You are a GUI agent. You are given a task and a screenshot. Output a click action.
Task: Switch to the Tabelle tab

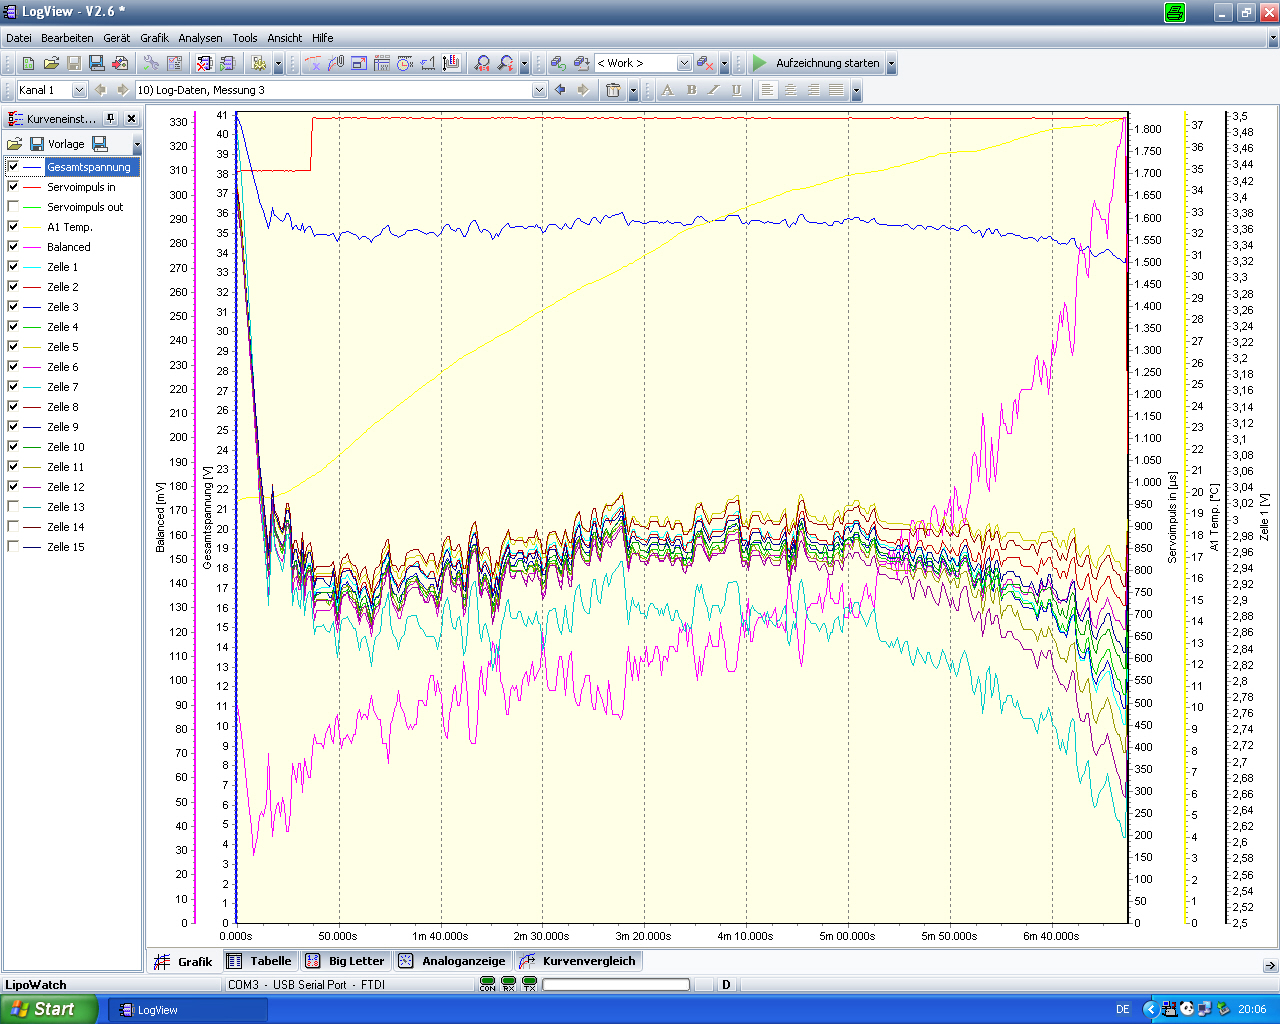[x=260, y=961]
